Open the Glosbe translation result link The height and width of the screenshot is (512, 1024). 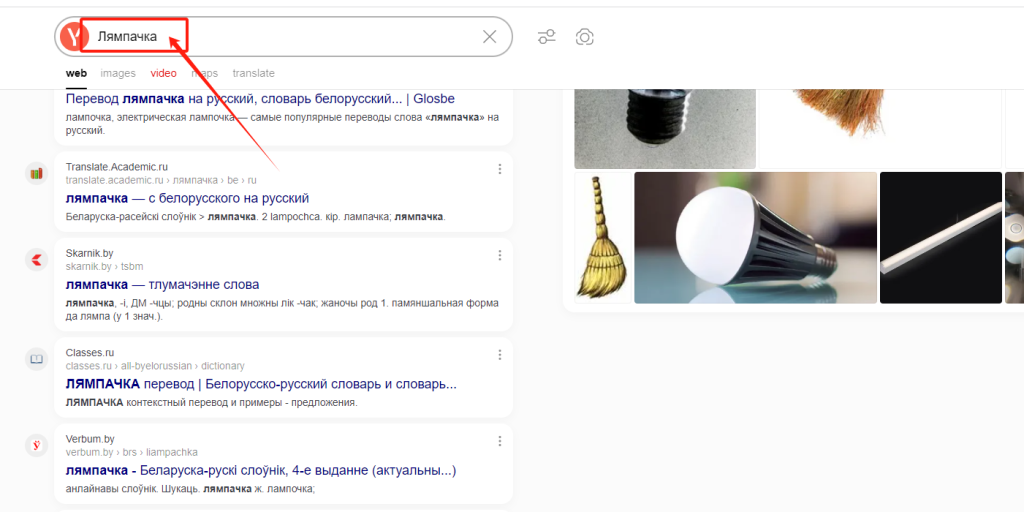pos(260,99)
